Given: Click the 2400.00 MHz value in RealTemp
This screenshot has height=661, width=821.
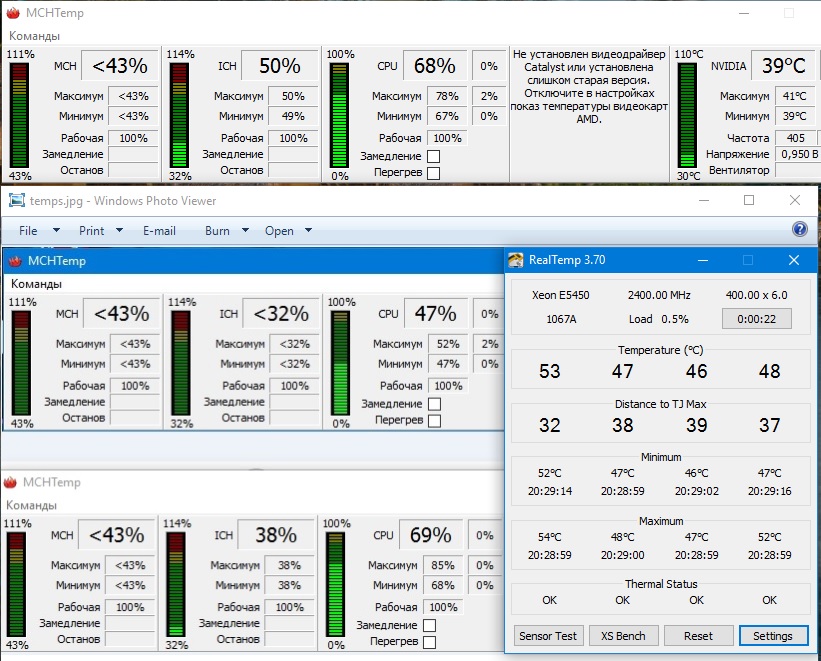Looking at the screenshot, I should click(659, 295).
